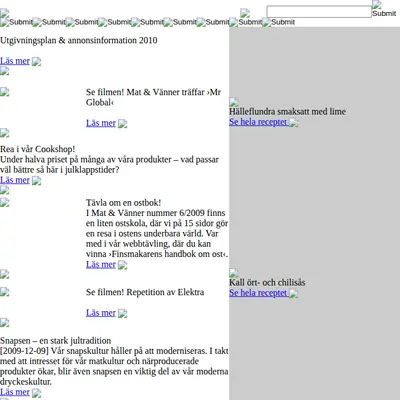
Task: Click the search text field at top
Action: click(319, 12)
